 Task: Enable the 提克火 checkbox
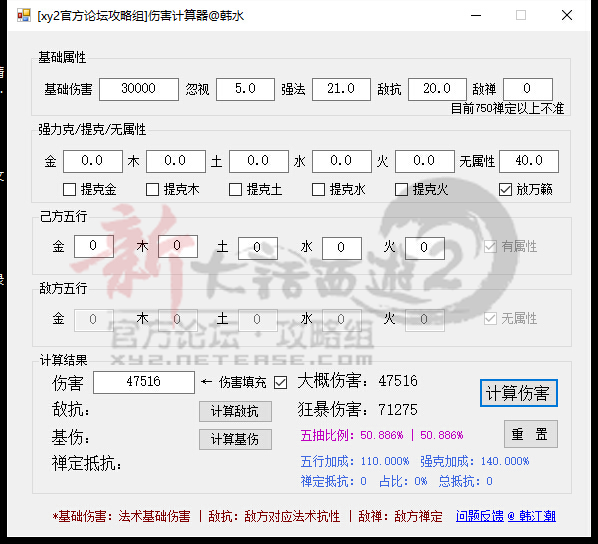401,189
